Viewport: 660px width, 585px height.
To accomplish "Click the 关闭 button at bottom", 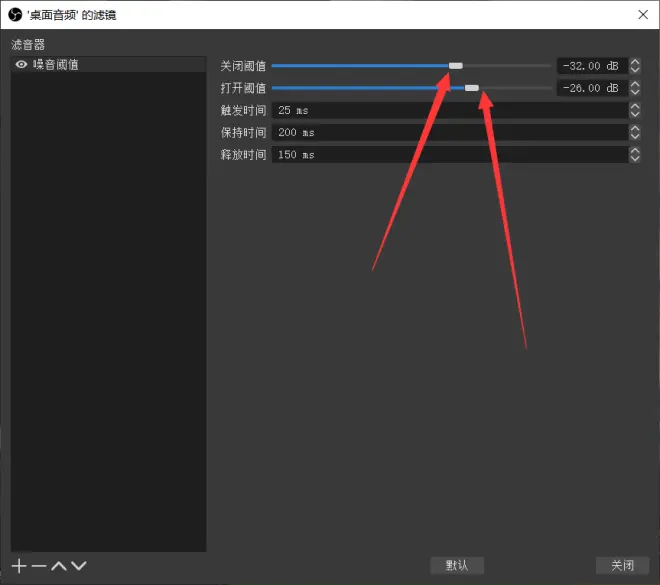I will (623, 565).
